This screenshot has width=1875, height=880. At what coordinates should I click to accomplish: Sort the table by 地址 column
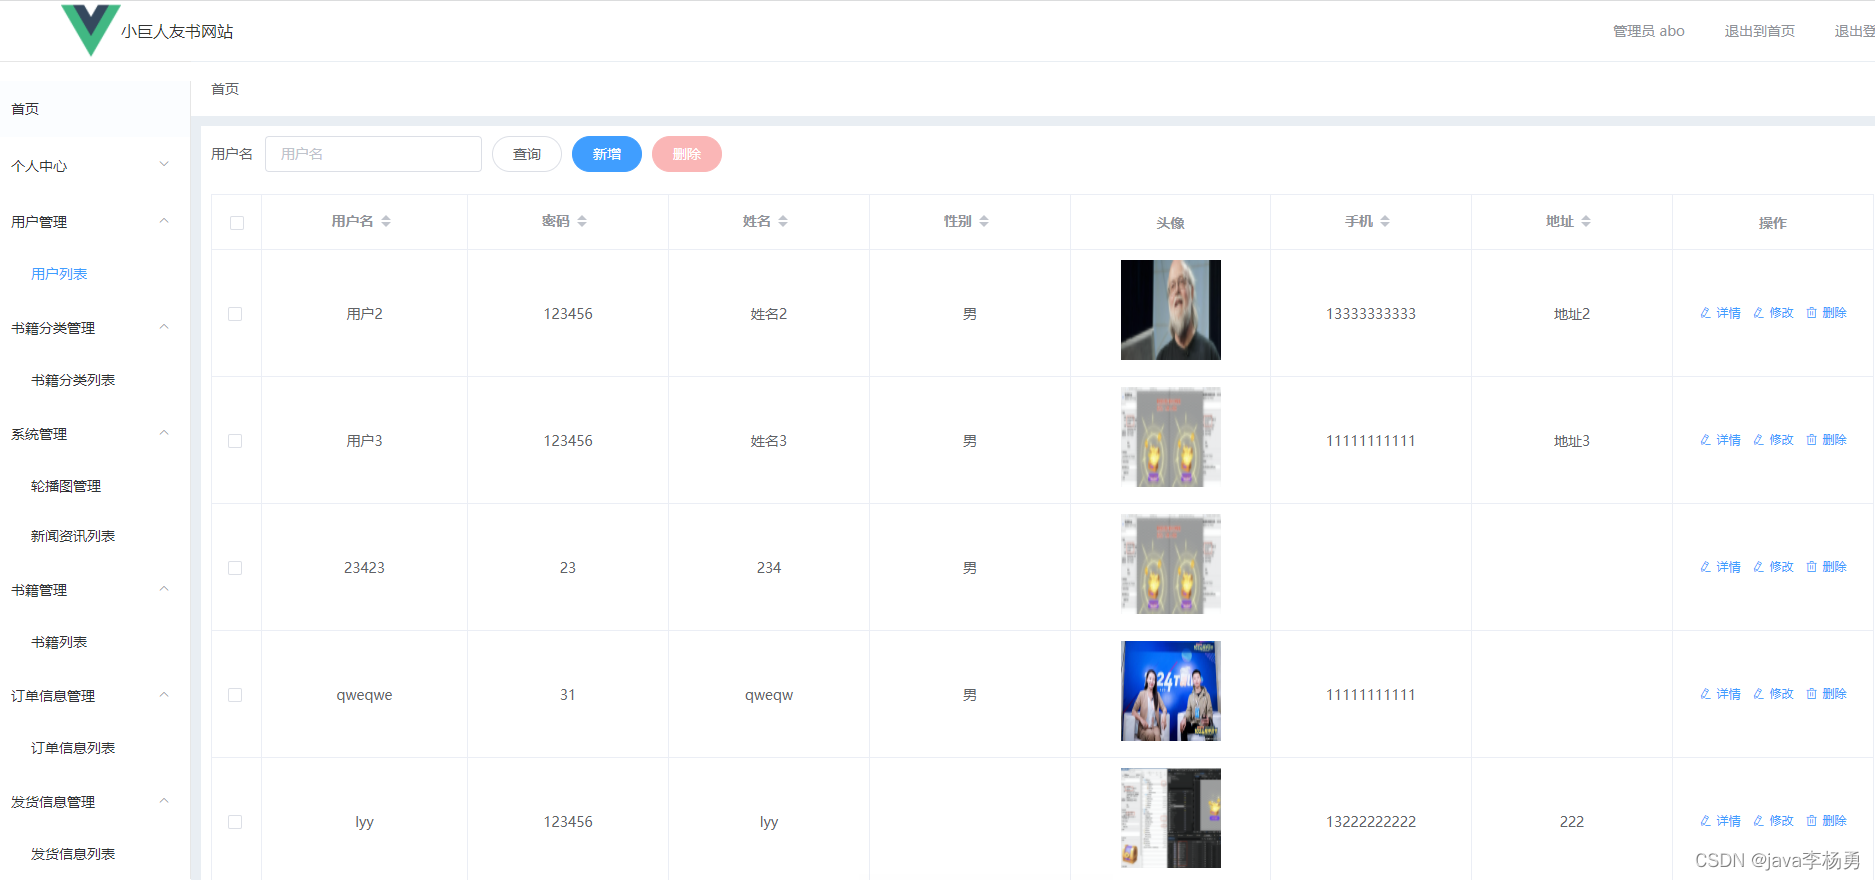pos(1586,221)
